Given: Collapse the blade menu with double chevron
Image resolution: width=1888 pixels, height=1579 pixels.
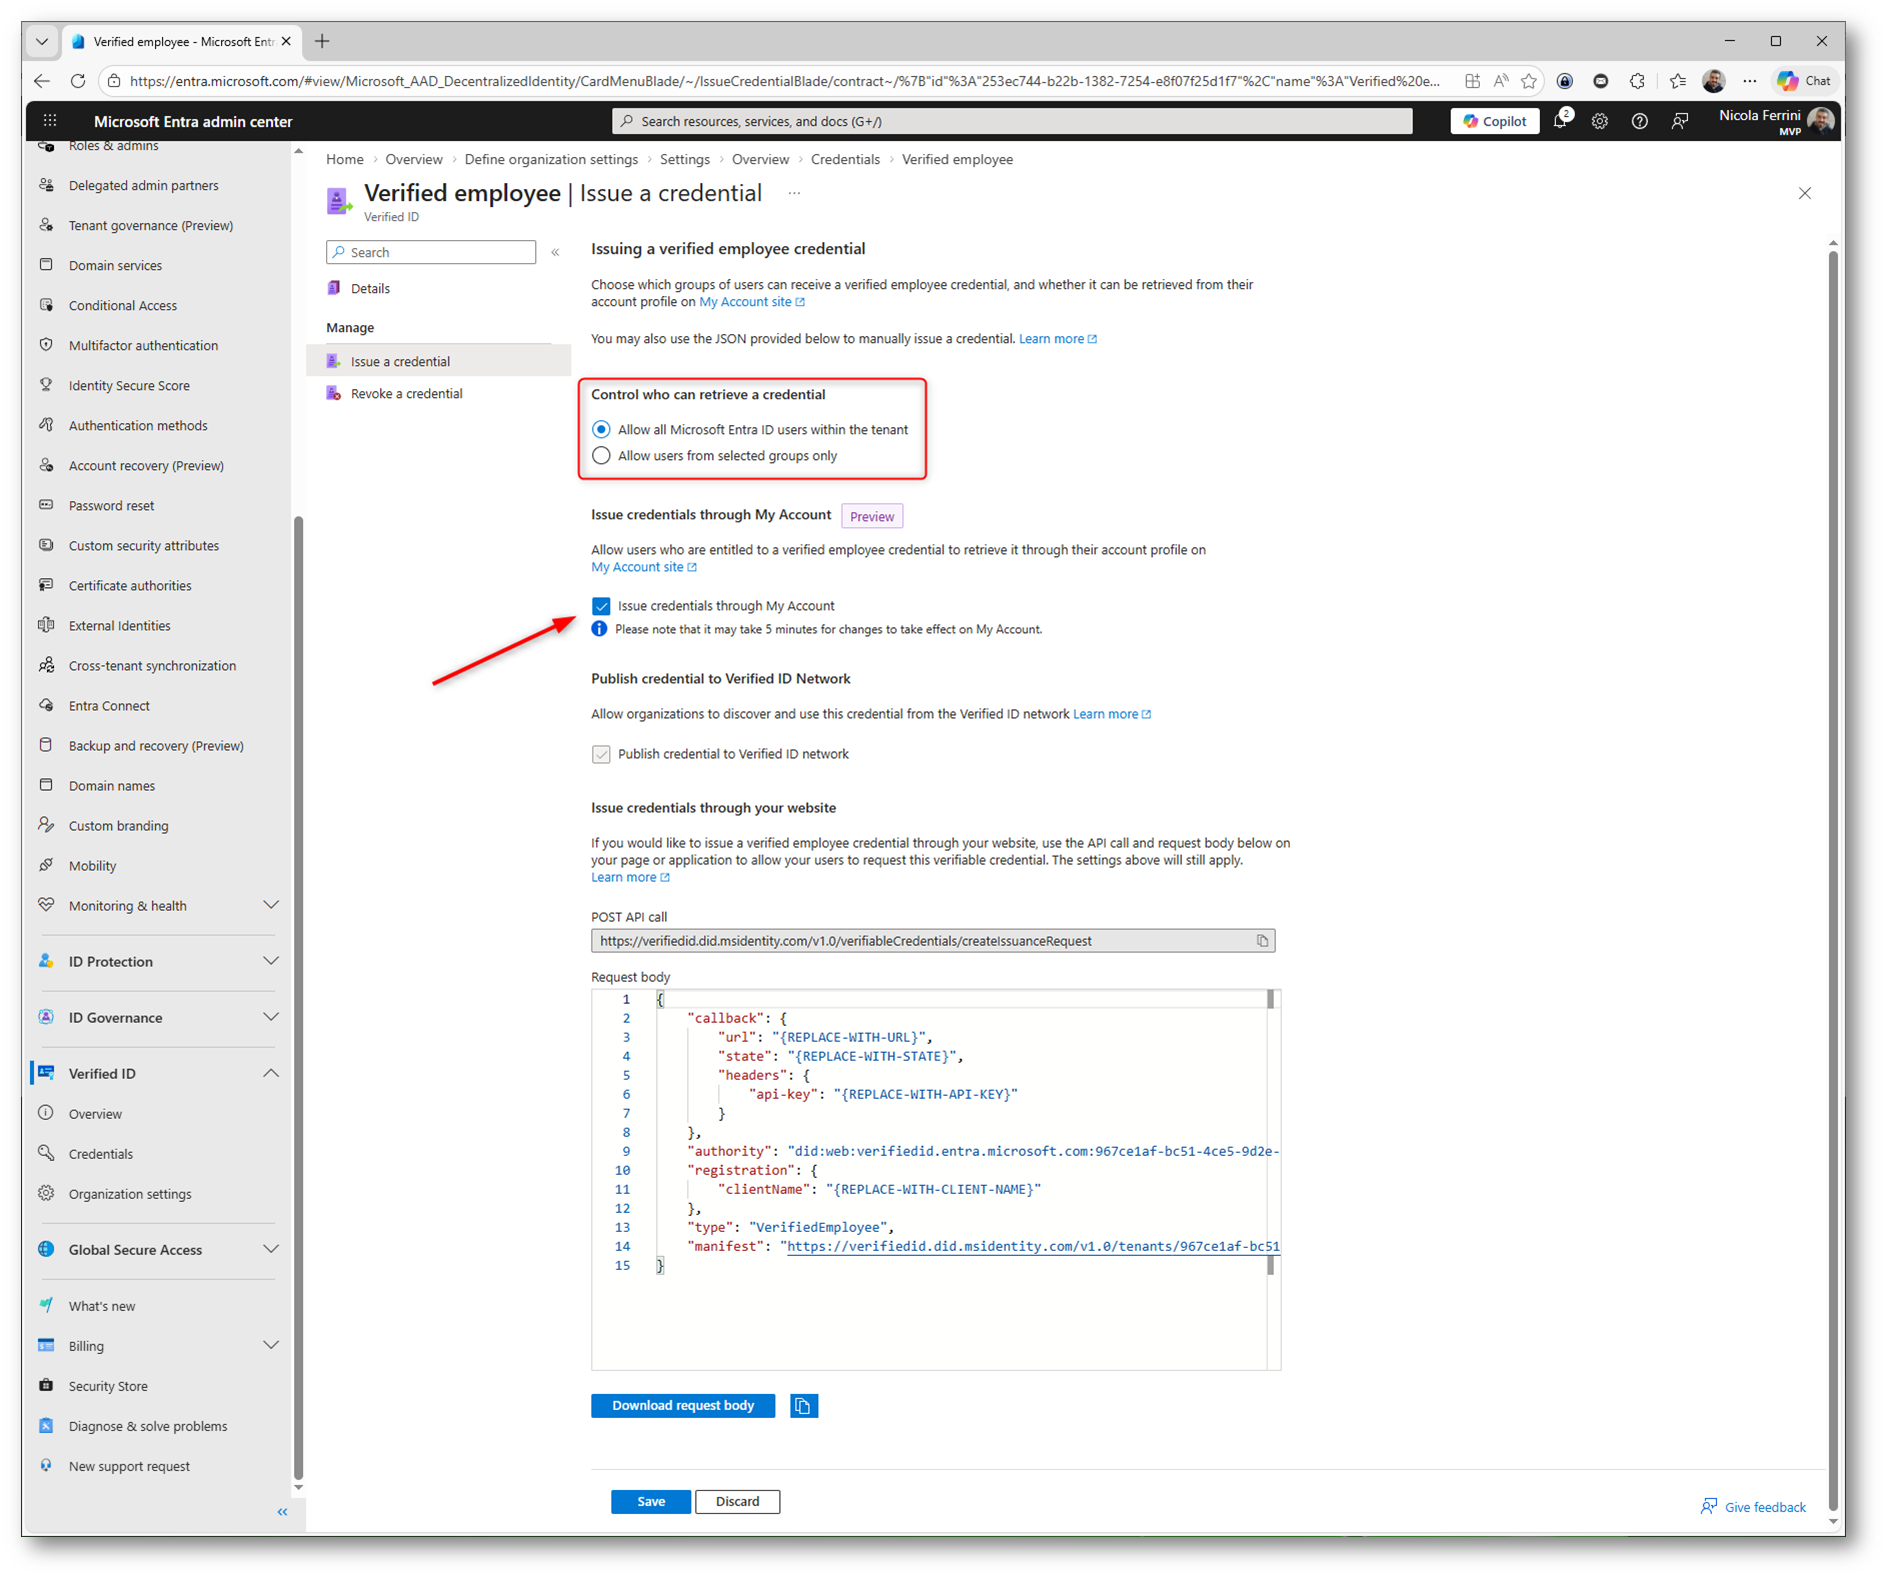Looking at the screenshot, I should [x=555, y=252].
